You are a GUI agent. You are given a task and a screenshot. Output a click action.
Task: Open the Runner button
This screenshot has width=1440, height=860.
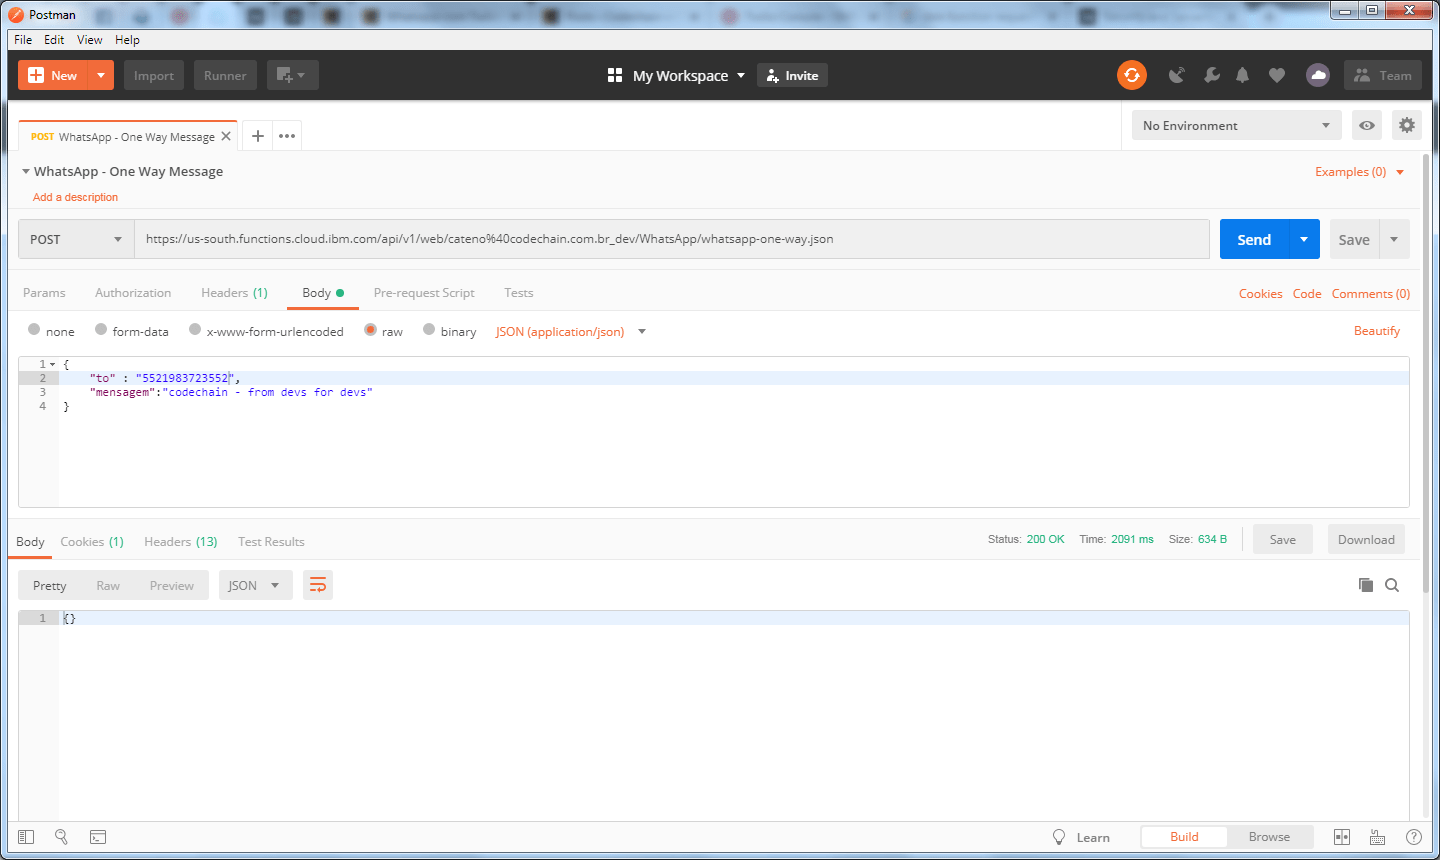pos(225,75)
